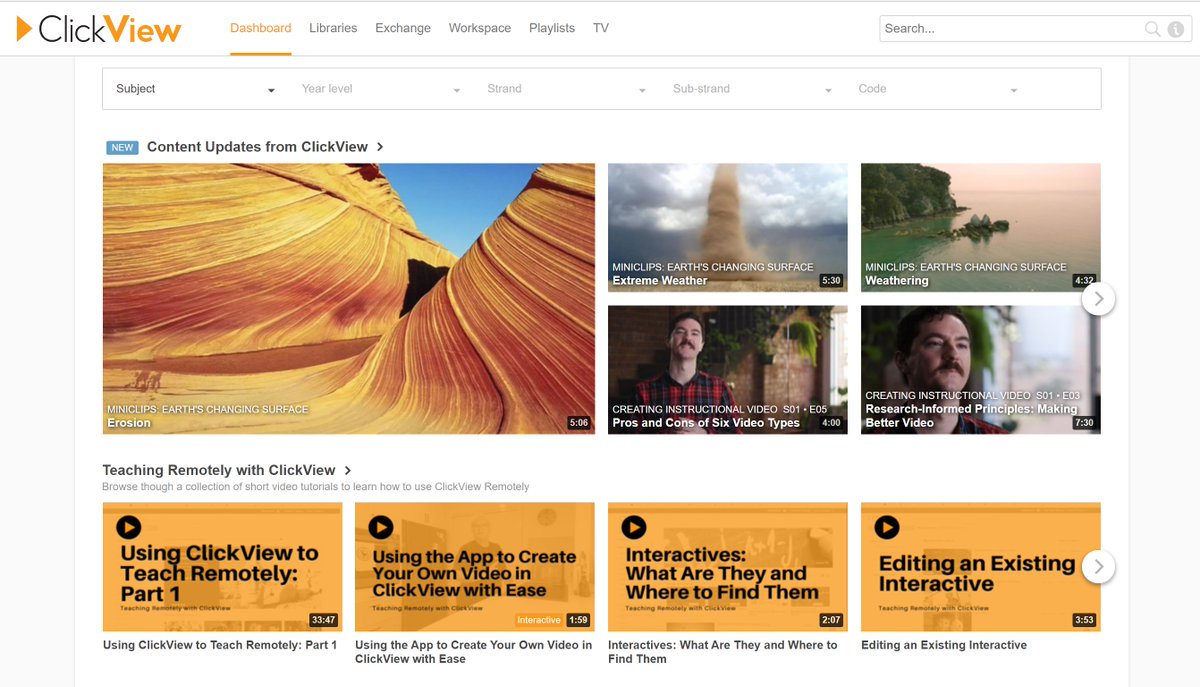This screenshot has height=687, width=1200.
Task: Click the Interactive badge on the app video
Action: coord(539,620)
